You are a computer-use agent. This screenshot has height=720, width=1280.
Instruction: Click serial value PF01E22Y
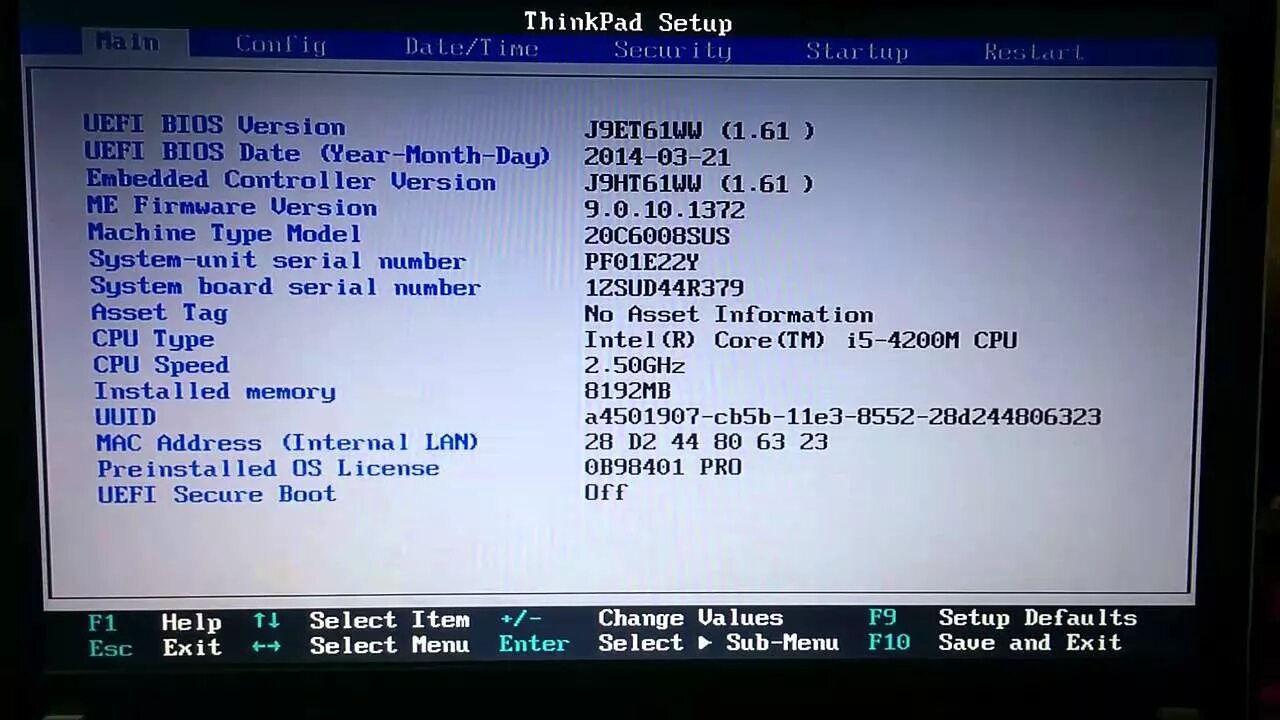pos(641,262)
